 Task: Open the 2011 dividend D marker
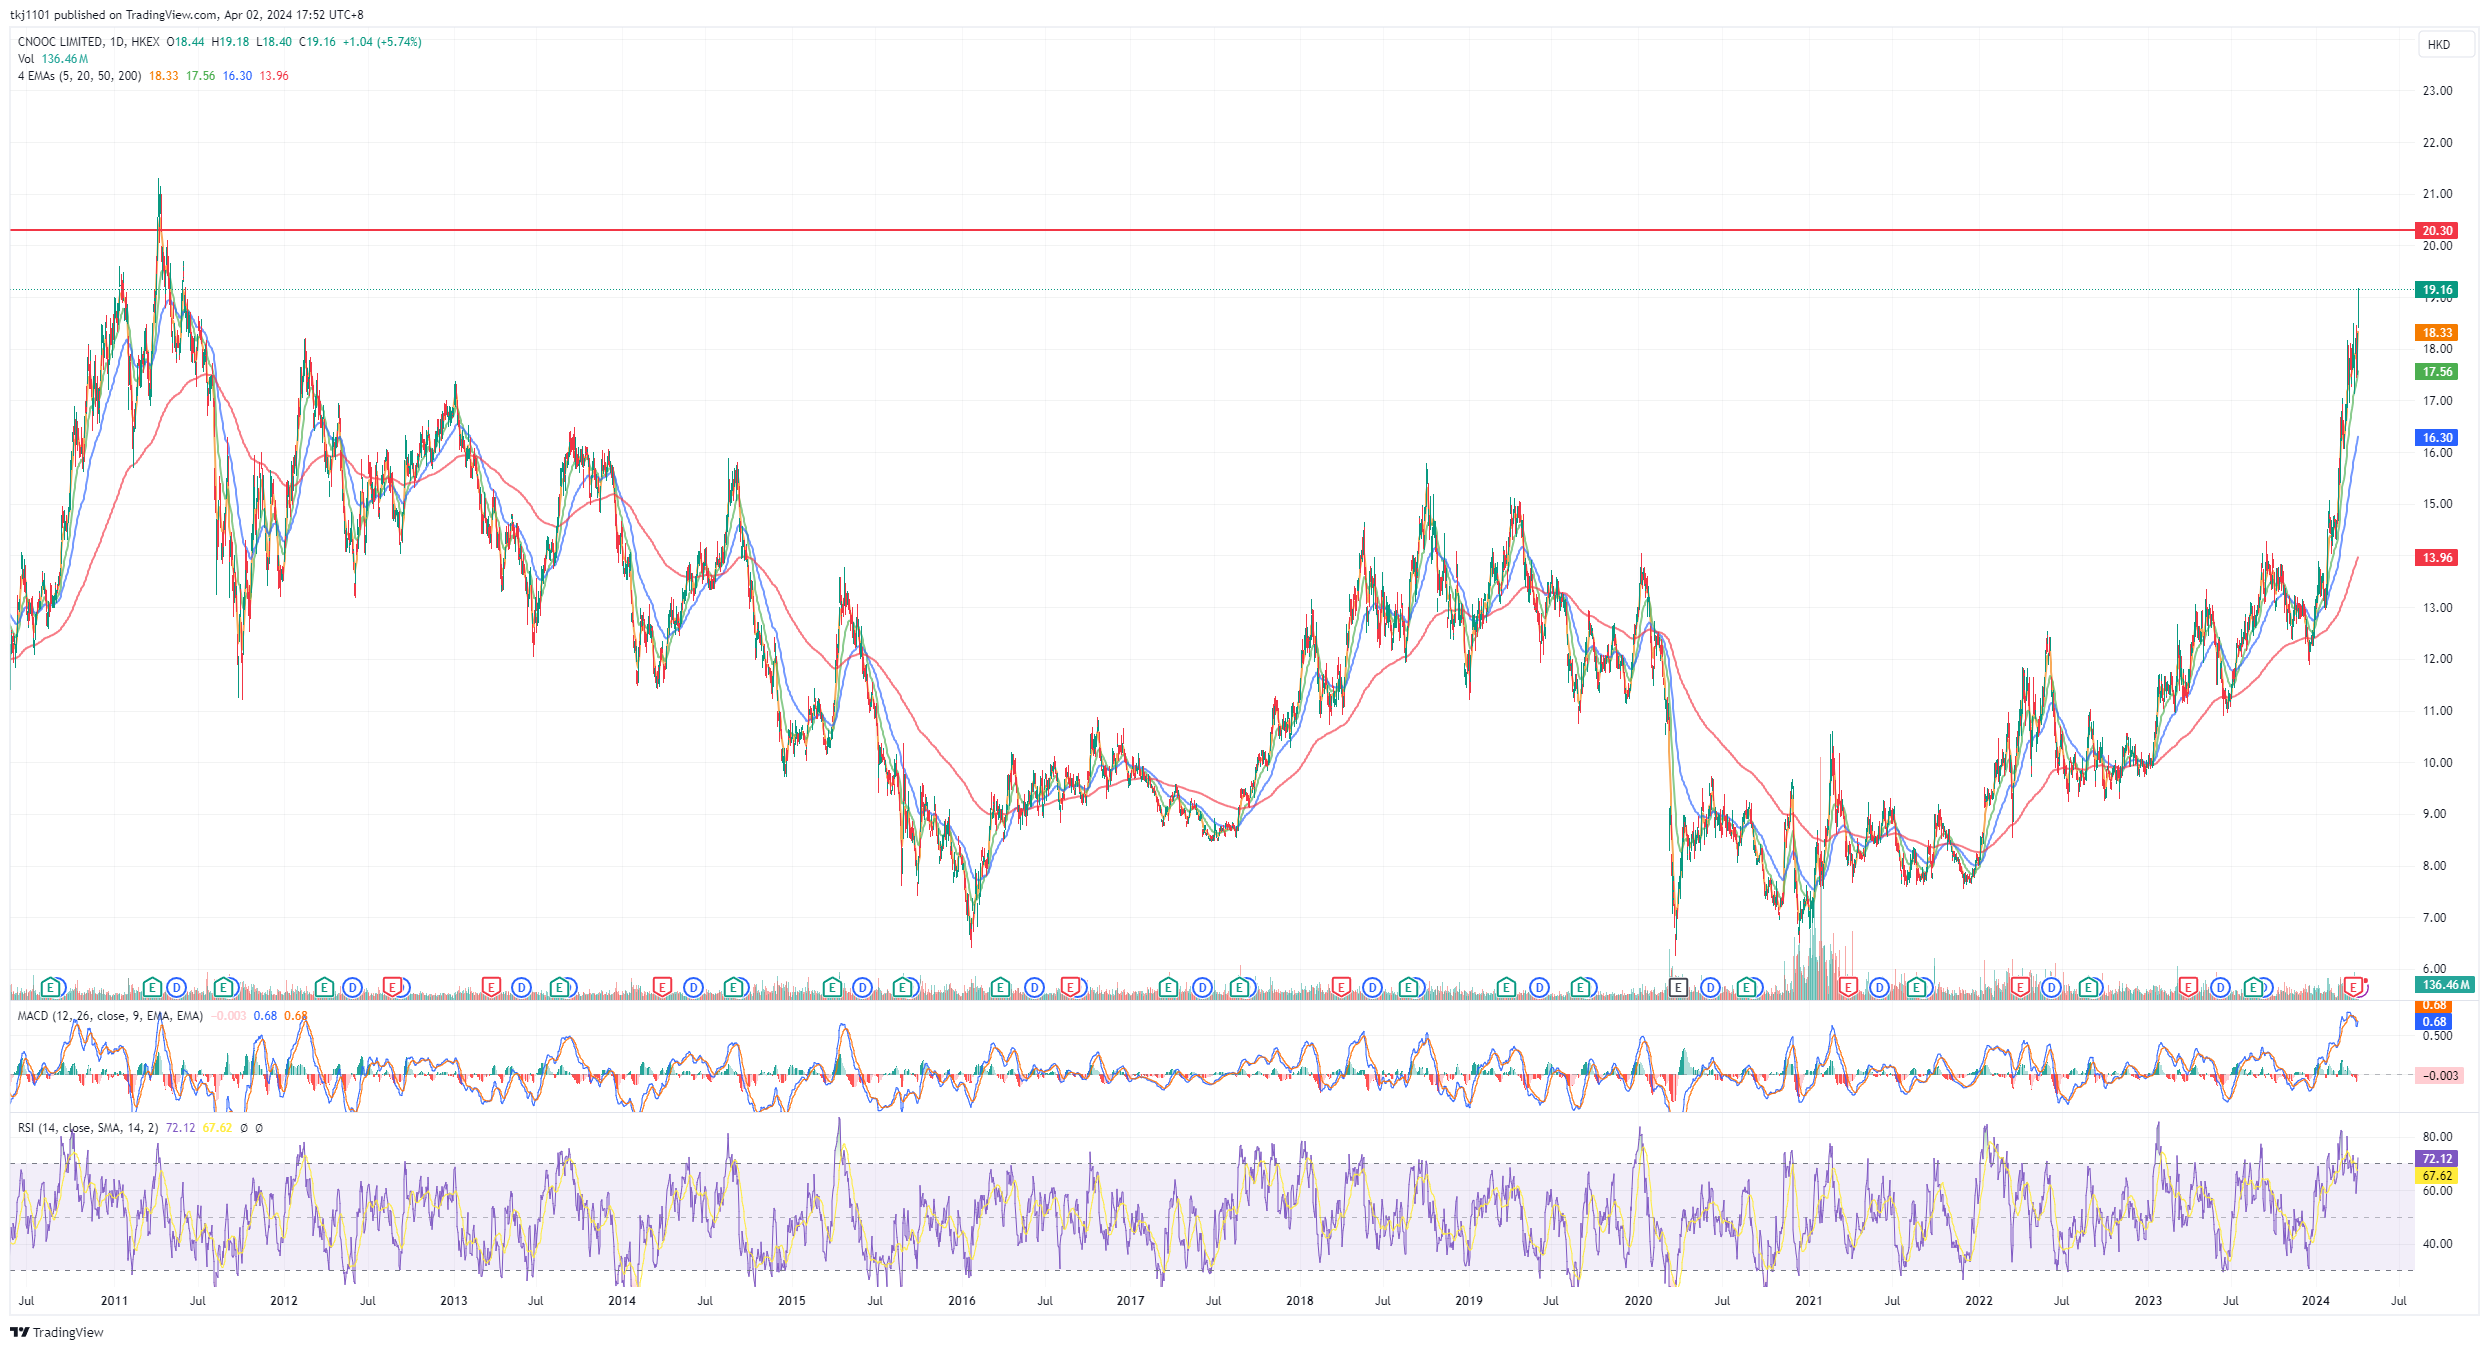pyautogui.click(x=177, y=987)
